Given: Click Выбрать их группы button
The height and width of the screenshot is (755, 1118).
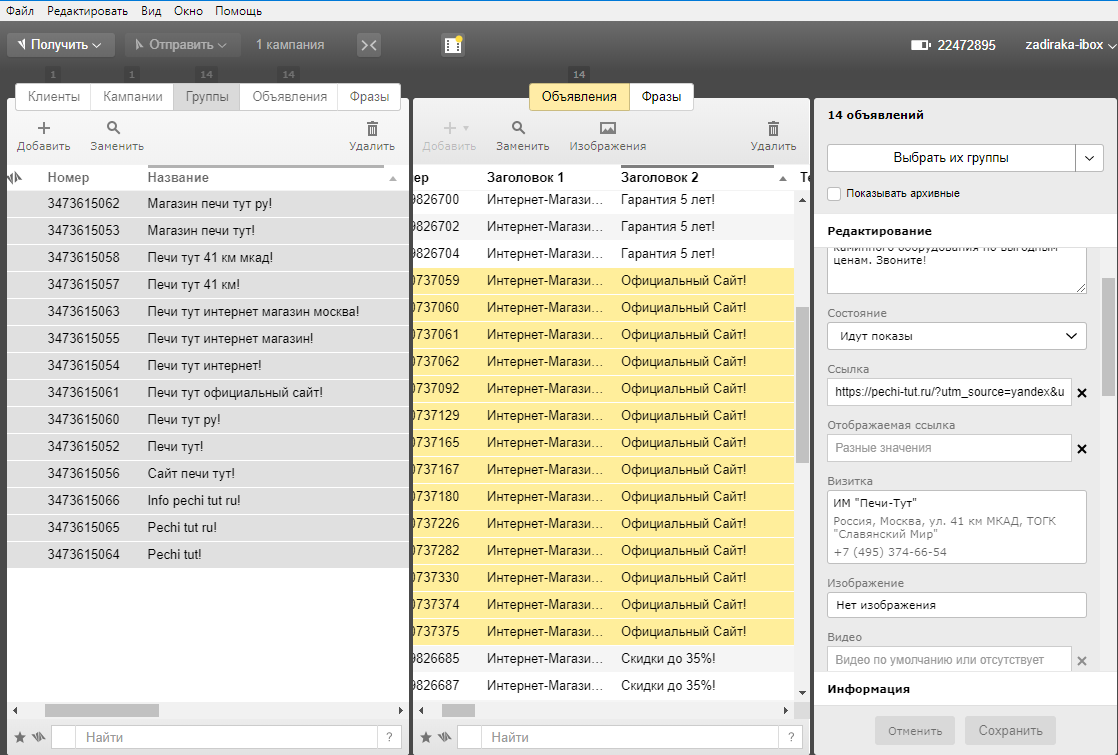Looking at the screenshot, I should pyautogui.click(x=951, y=158).
